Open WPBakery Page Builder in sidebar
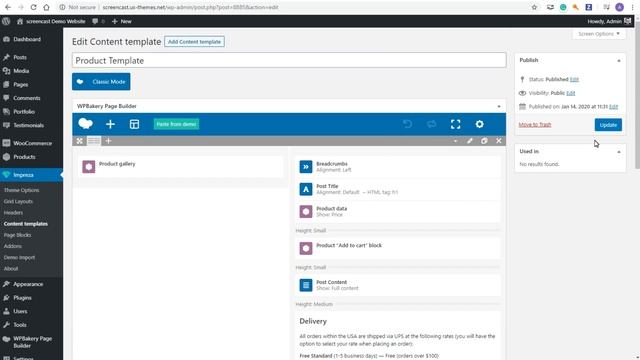The image size is (640, 360). tap(31, 342)
